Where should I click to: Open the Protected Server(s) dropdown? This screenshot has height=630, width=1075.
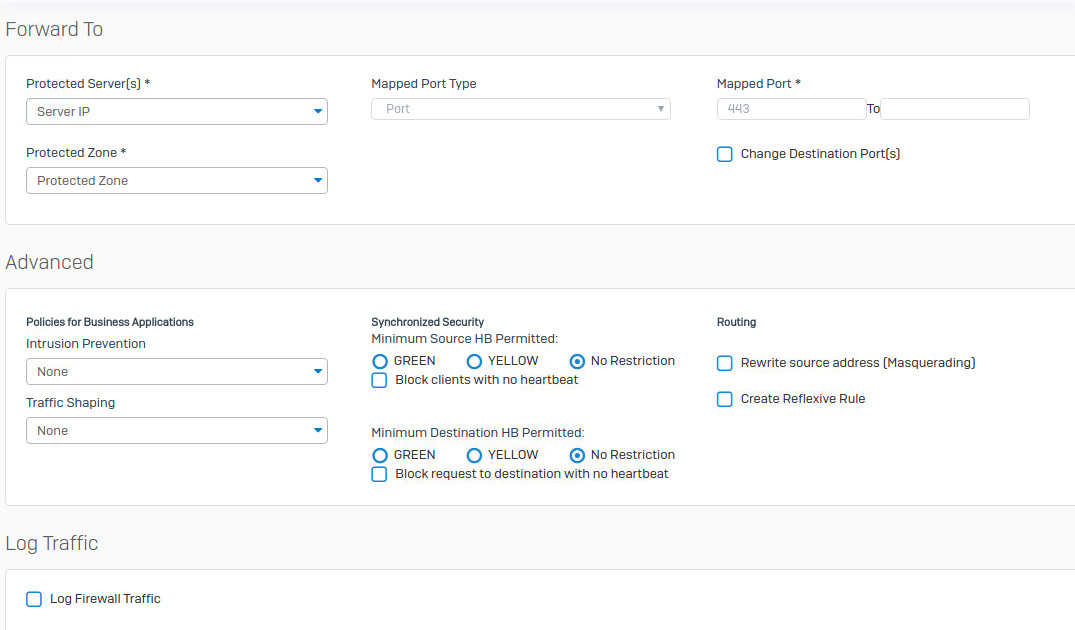click(x=176, y=111)
